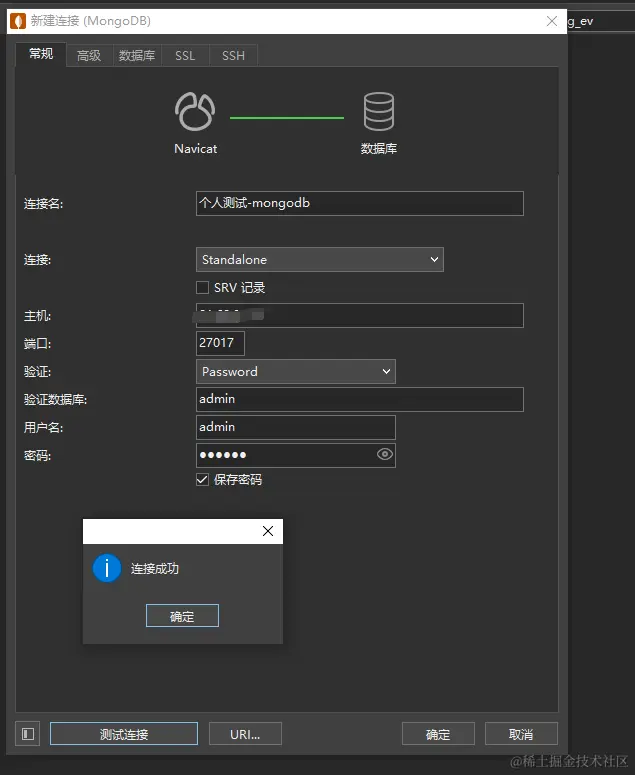Click the 连接名 input field
This screenshot has height=775, width=635.
[360, 203]
